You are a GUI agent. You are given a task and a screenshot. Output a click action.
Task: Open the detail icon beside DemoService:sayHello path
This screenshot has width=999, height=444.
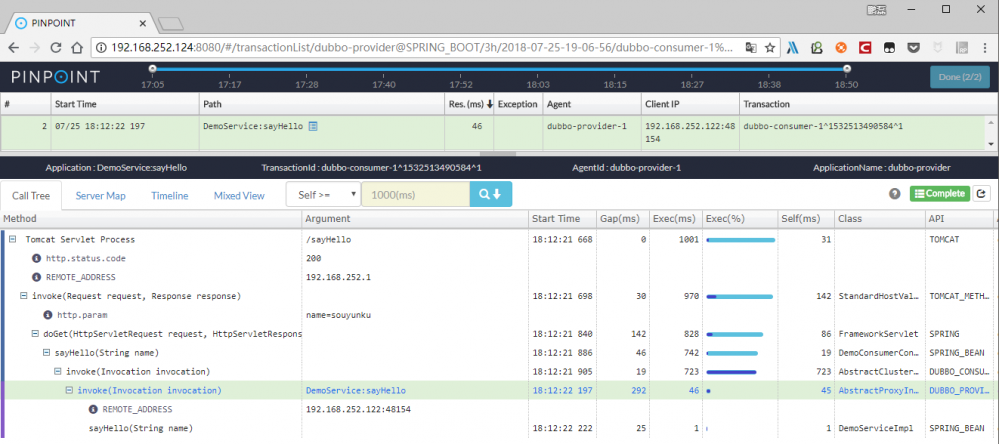point(313,126)
